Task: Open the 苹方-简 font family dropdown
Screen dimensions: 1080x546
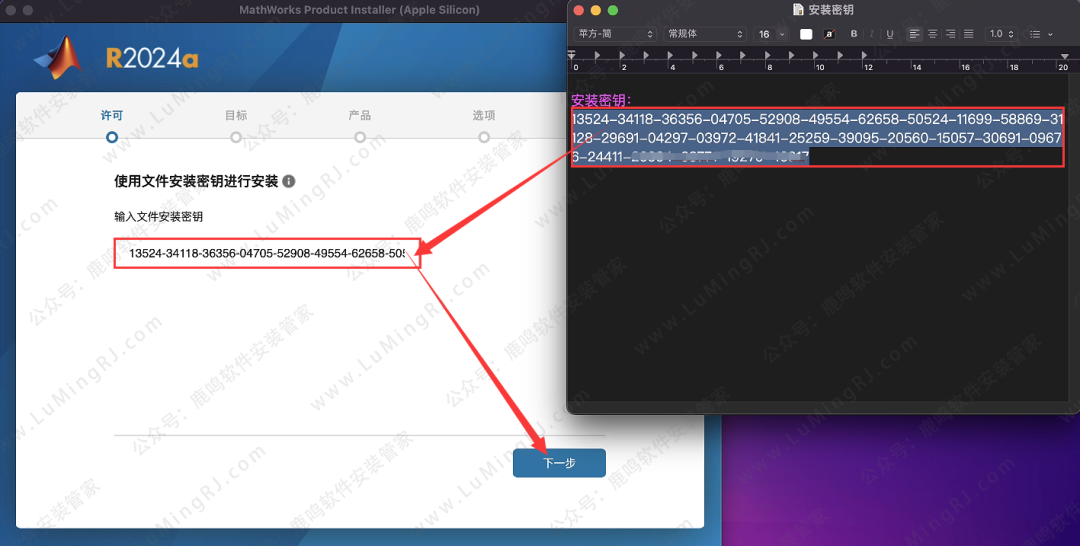Action: click(x=614, y=34)
